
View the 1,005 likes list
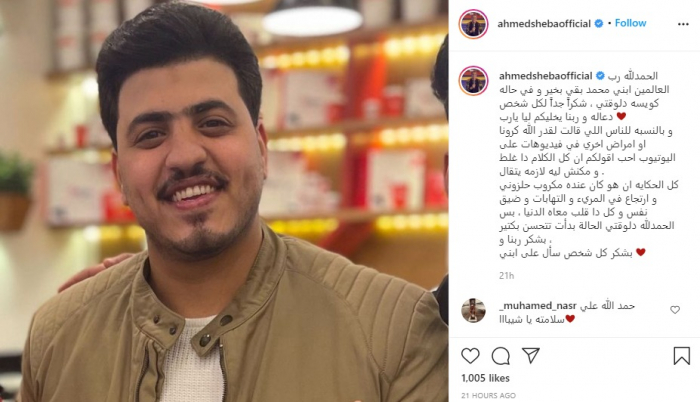[x=485, y=378]
